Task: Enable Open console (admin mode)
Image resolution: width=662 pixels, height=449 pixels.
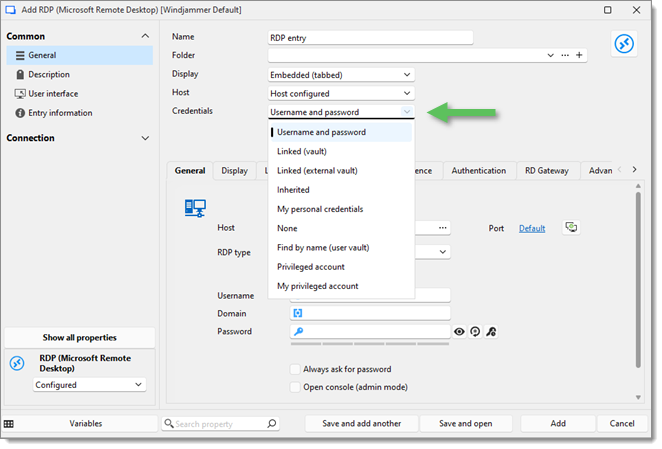Action: pos(295,387)
